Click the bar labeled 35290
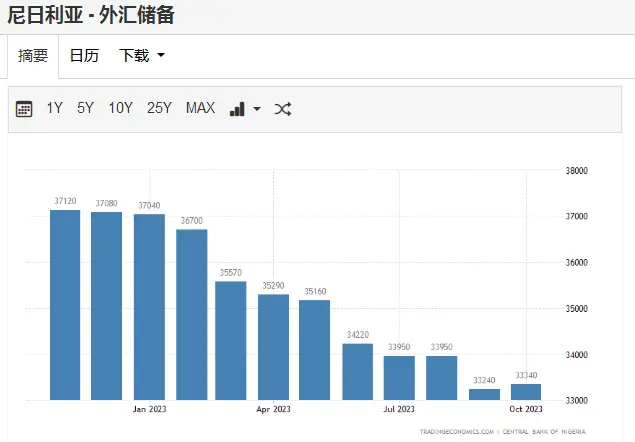 coord(273,347)
